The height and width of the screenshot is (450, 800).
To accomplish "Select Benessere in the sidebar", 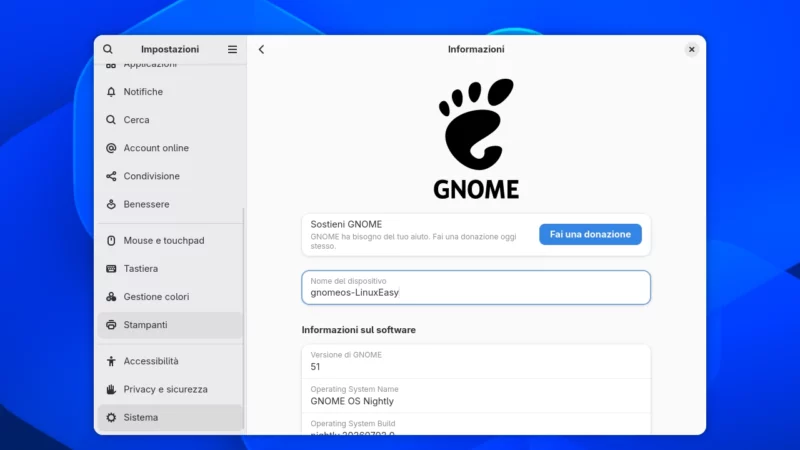I will pos(169,204).
